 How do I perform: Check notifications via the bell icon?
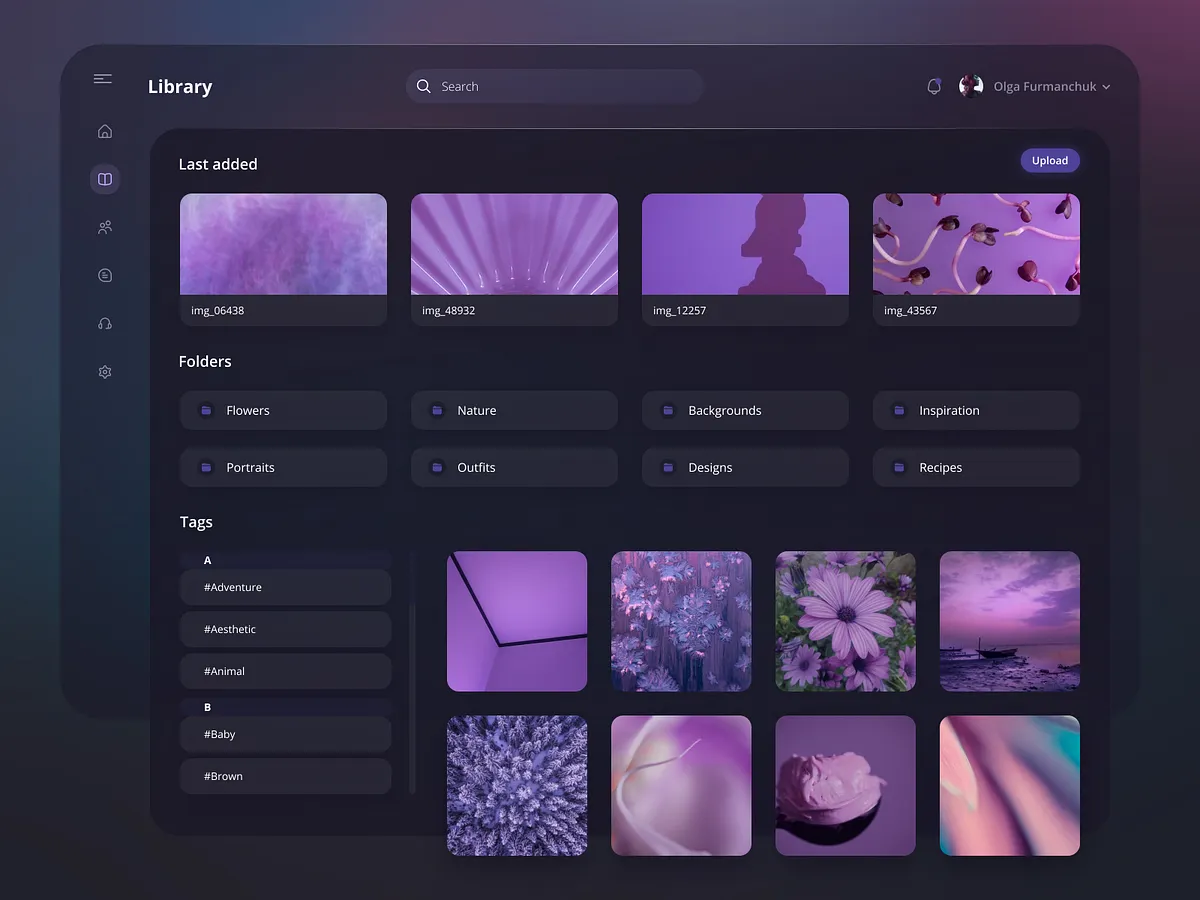(933, 86)
